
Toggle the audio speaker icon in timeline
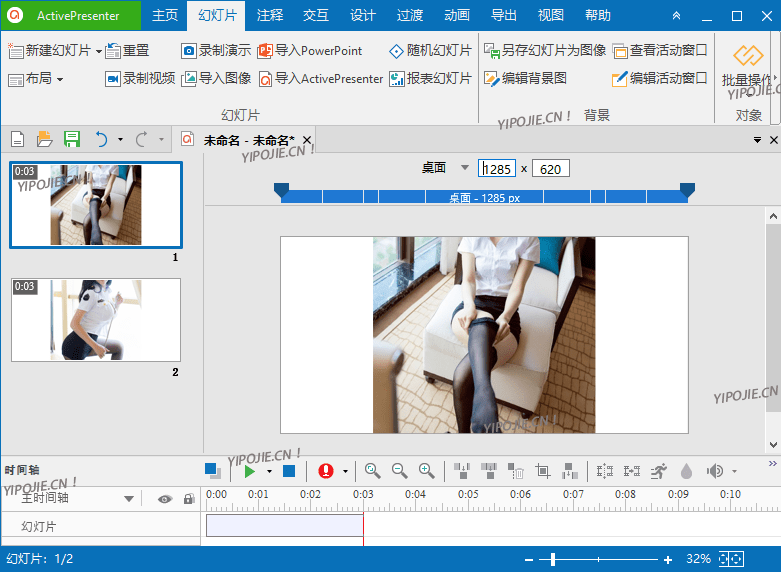pos(714,471)
